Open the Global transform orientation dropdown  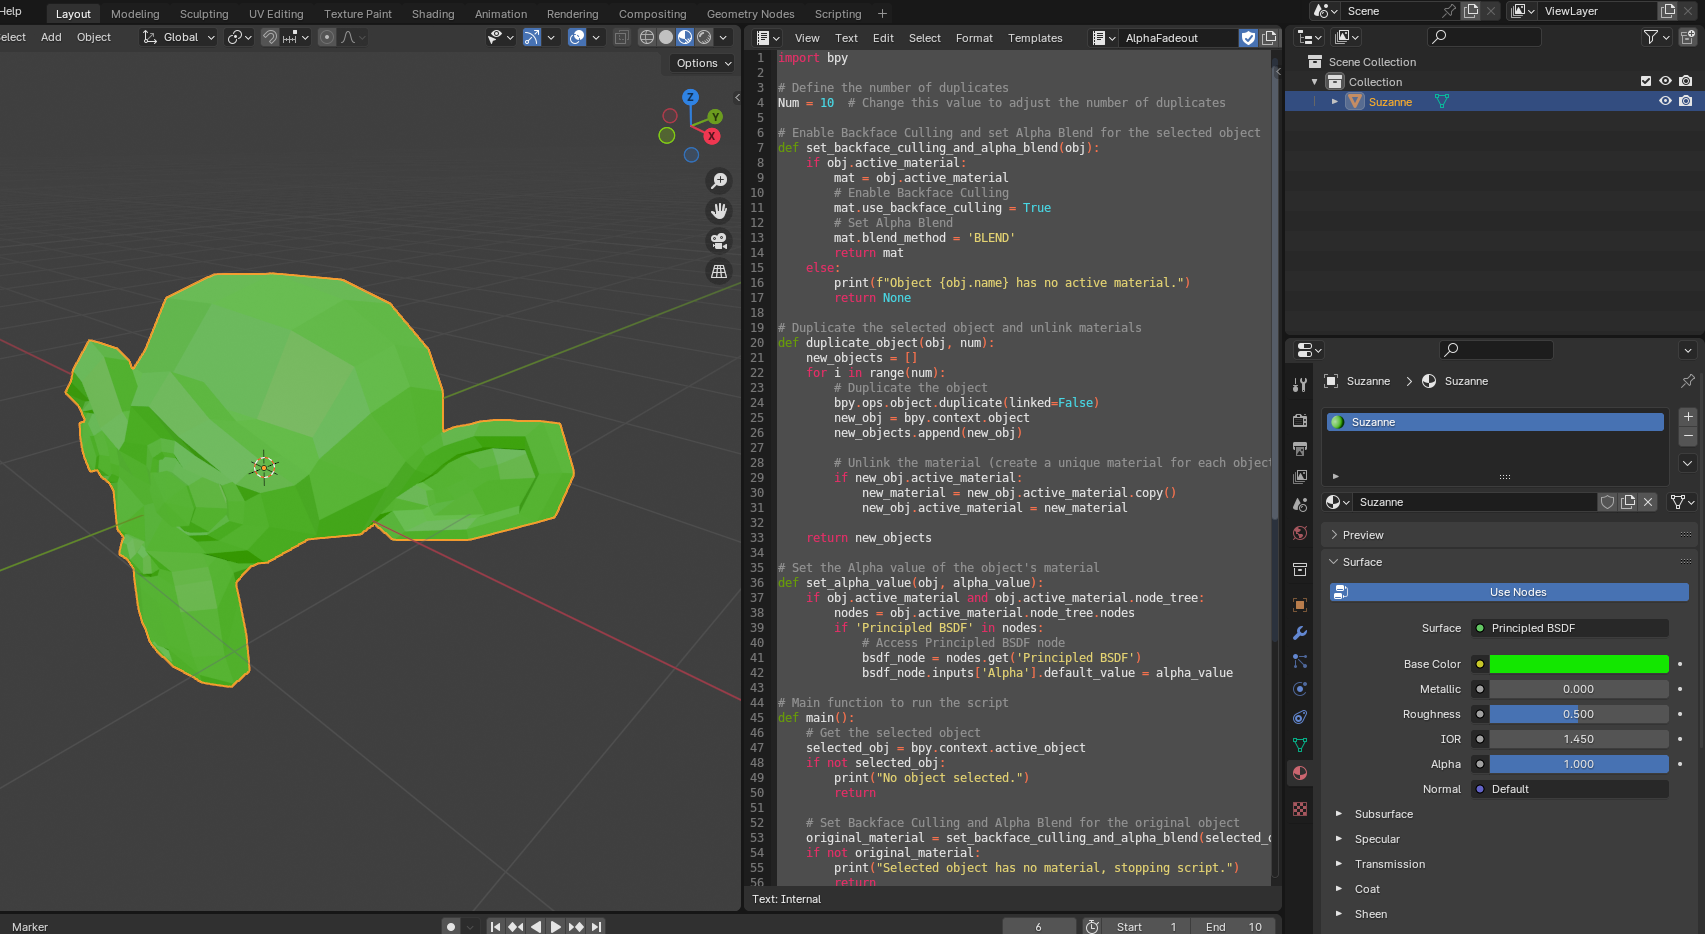[179, 37]
